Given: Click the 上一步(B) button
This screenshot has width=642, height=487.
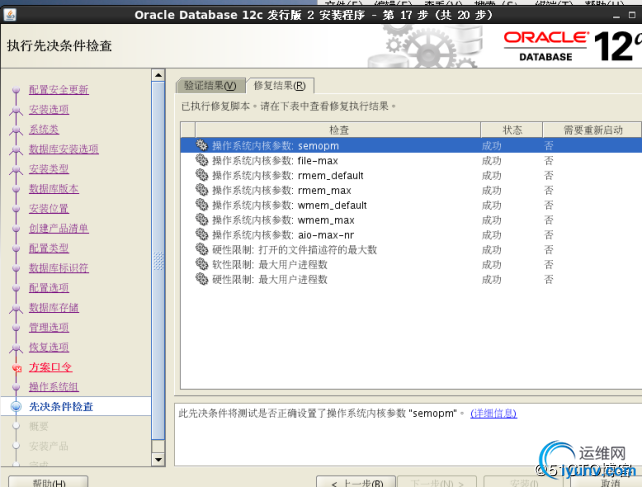Looking at the screenshot, I should point(356,482).
